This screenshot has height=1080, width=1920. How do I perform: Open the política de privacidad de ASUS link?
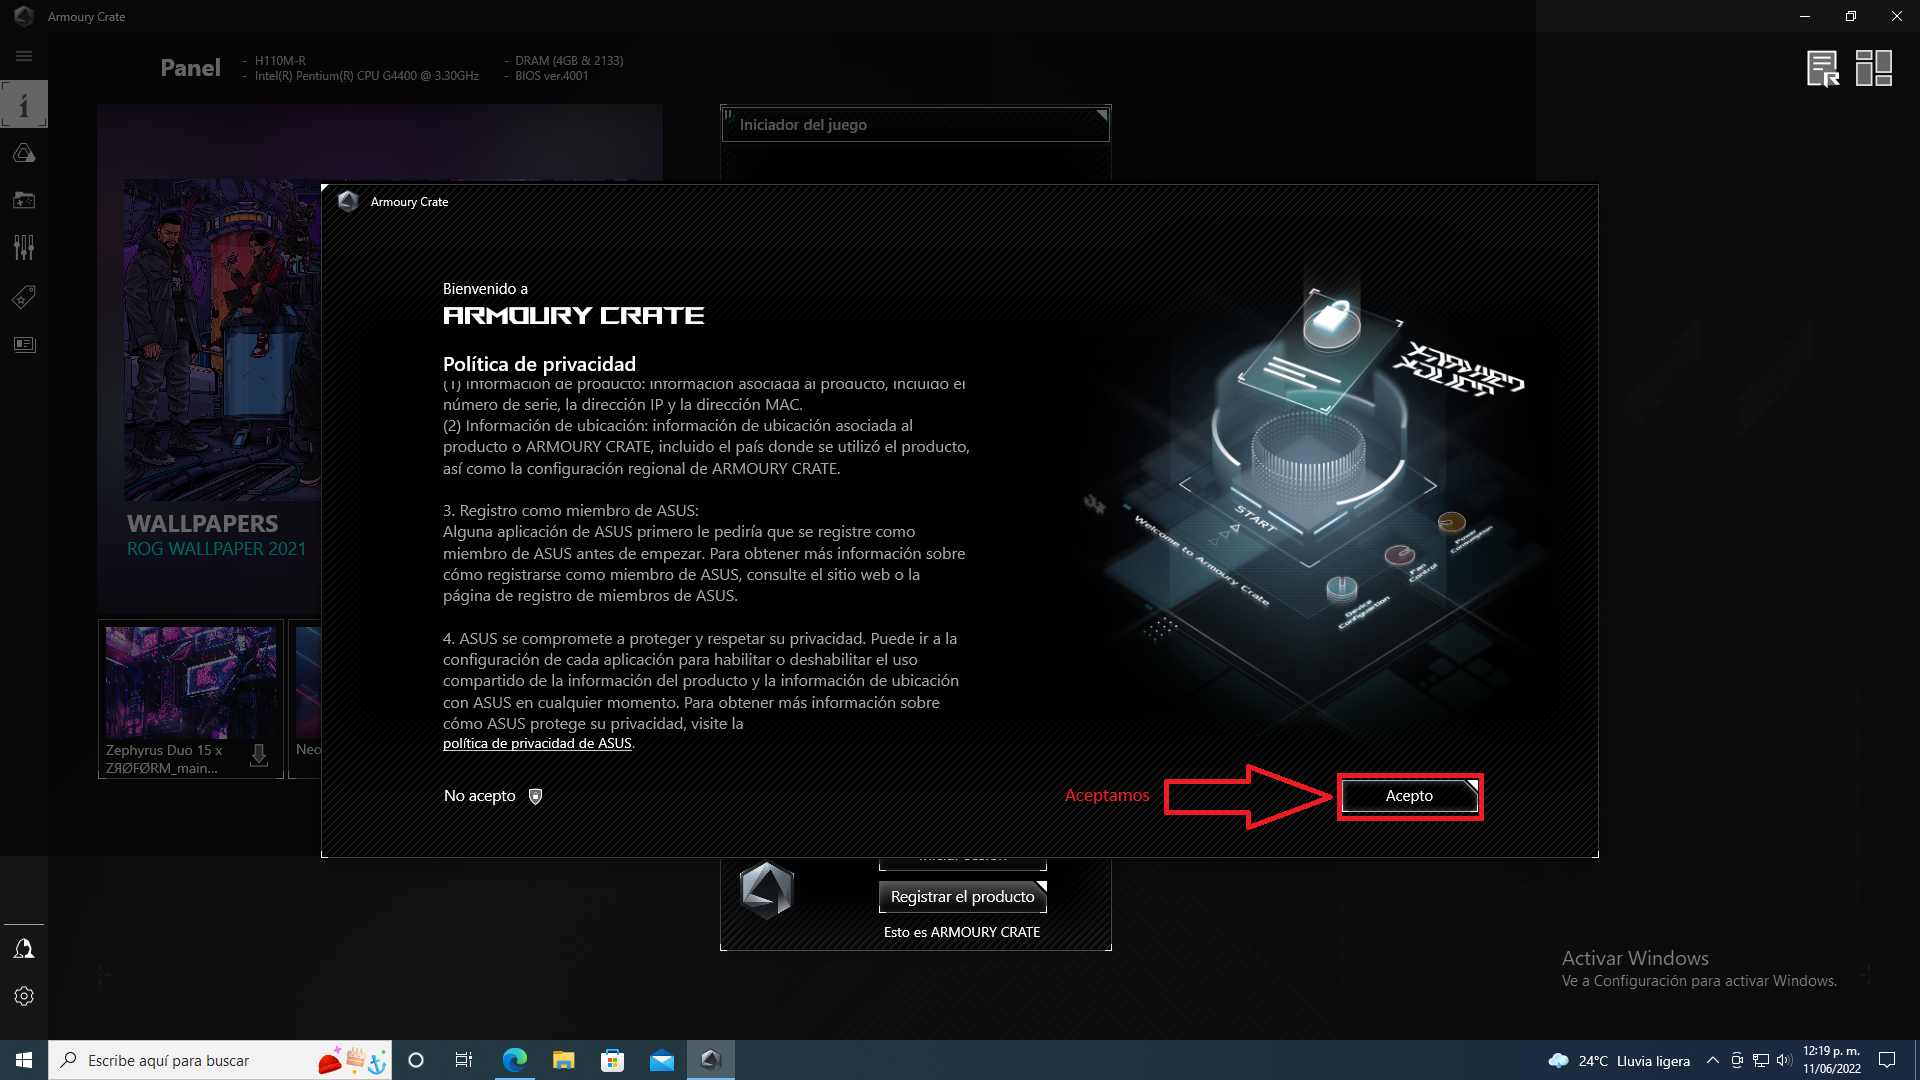[537, 743]
